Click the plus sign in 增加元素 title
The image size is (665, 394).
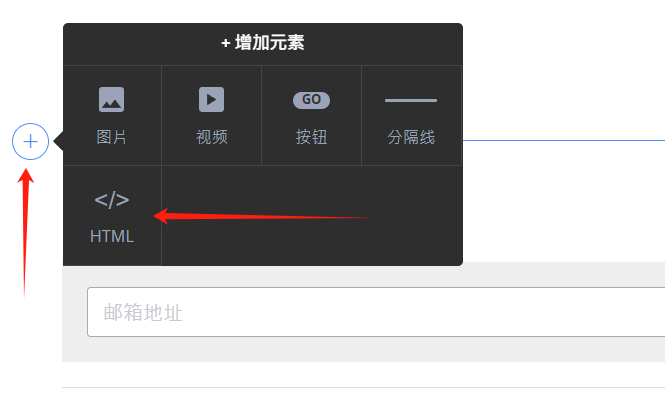click(226, 43)
